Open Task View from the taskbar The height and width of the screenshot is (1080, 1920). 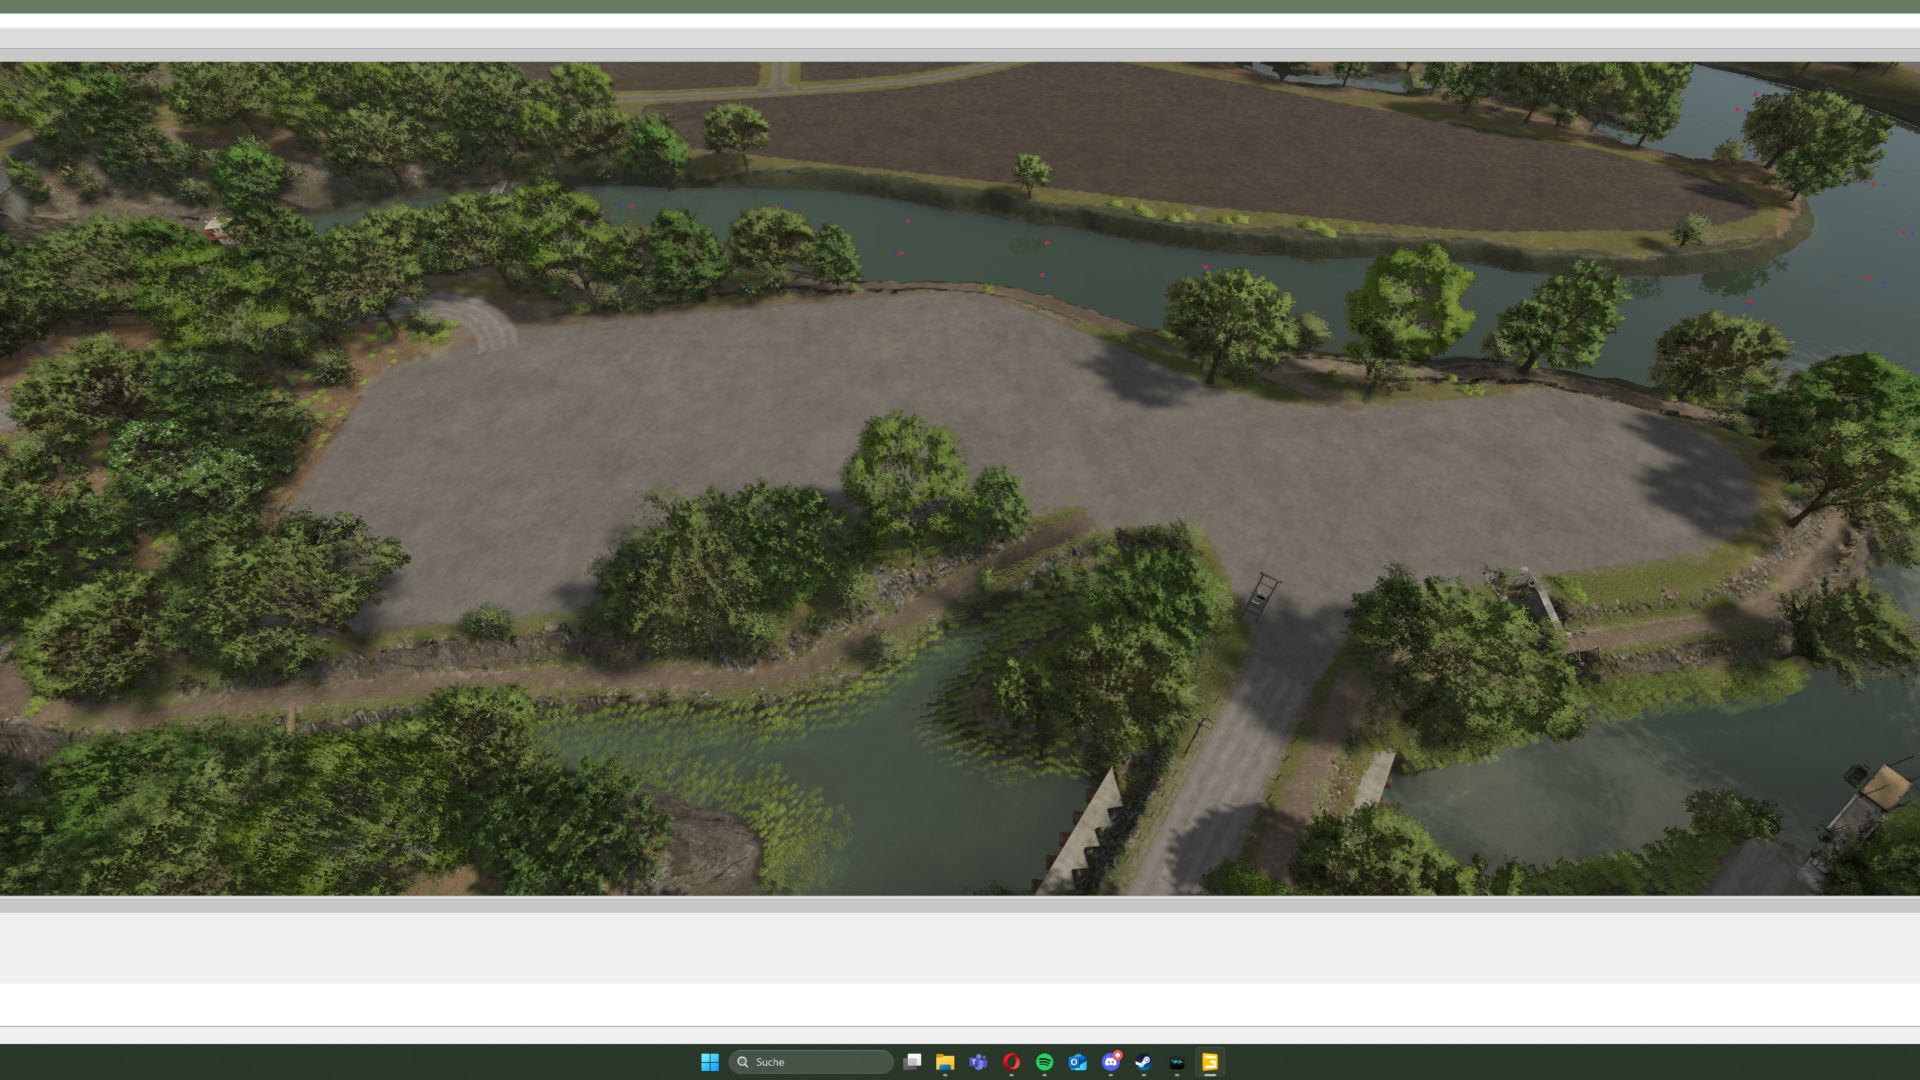(912, 1062)
